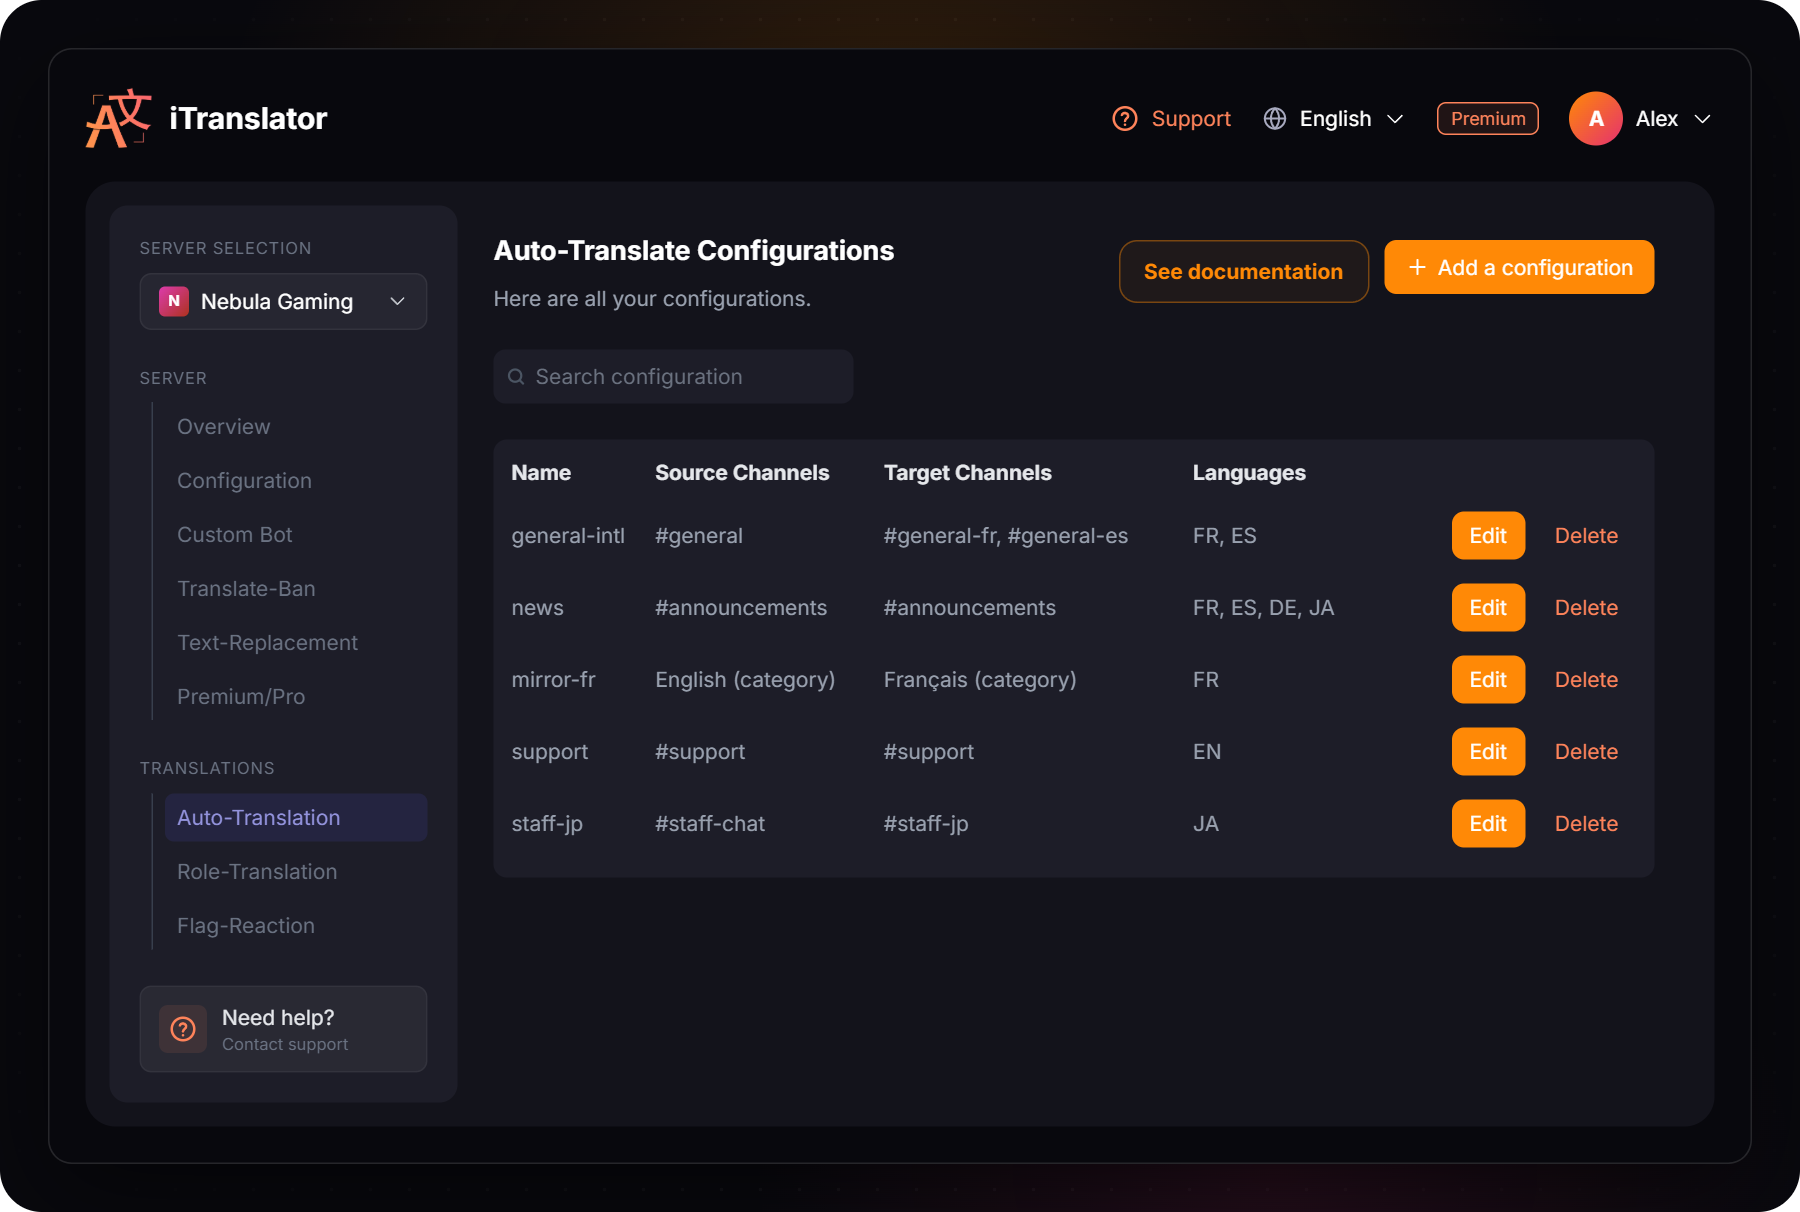The height and width of the screenshot is (1212, 1800).
Task: Delete the staff-jp configuration
Action: coord(1586,824)
